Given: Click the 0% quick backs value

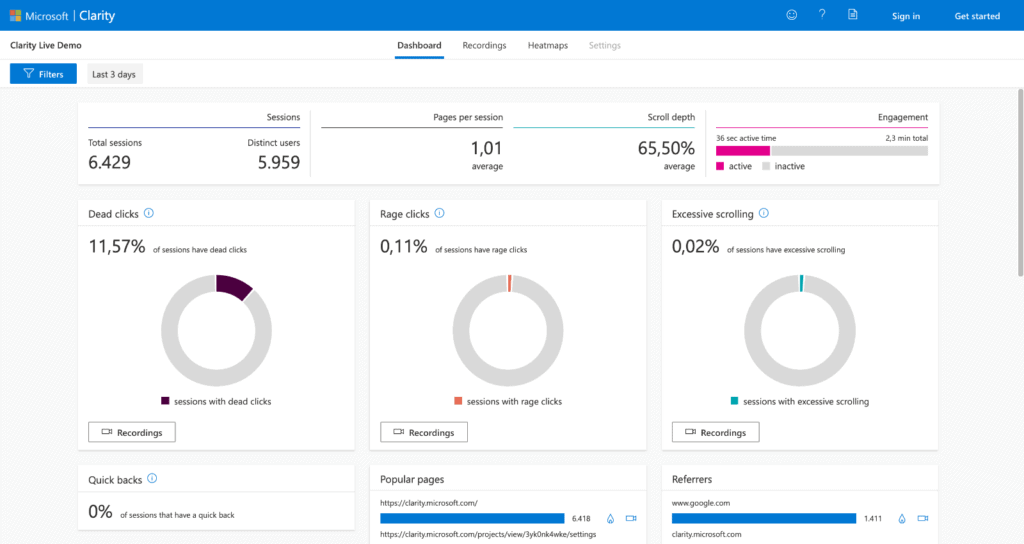Looking at the screenshot, I should point(101,511).
